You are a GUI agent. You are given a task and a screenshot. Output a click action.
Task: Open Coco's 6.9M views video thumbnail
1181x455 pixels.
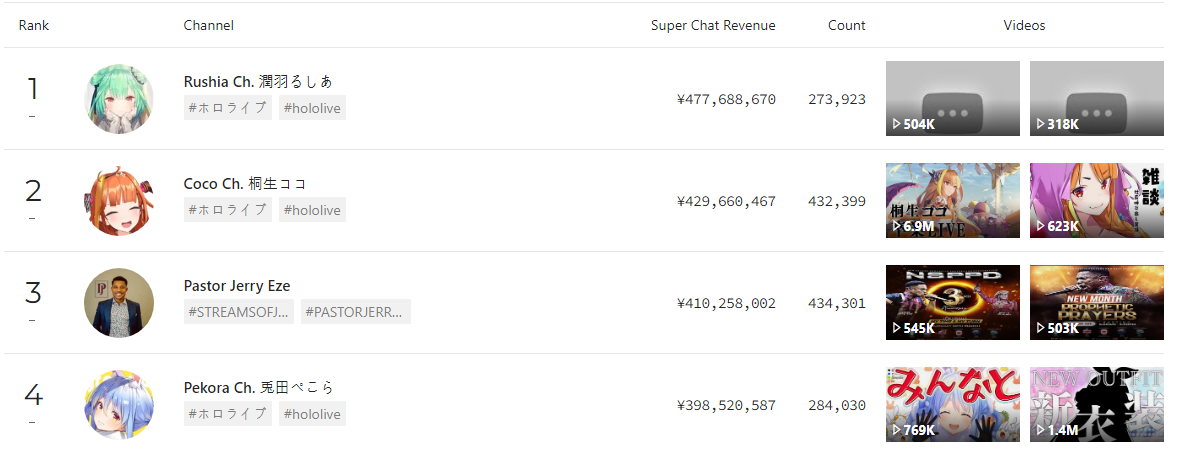pyautogui.click(x=952, y=200)
